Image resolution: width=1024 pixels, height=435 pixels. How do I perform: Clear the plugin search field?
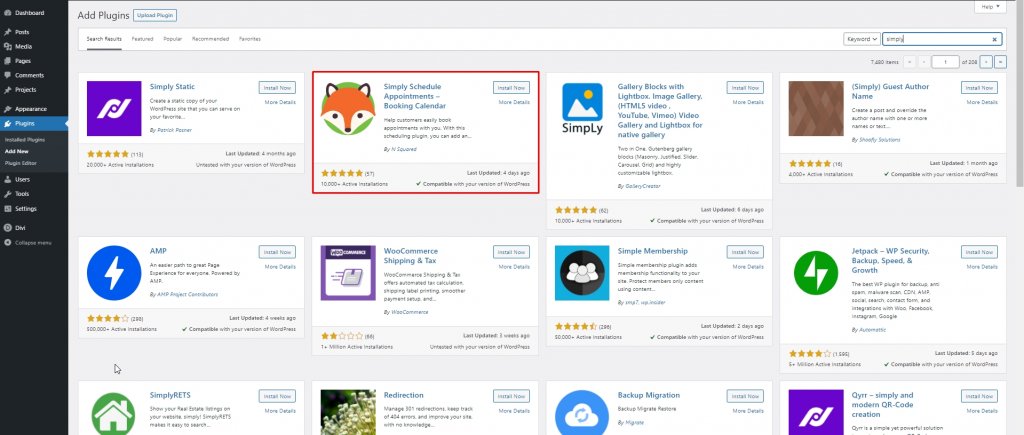click(x=994, y=39)
